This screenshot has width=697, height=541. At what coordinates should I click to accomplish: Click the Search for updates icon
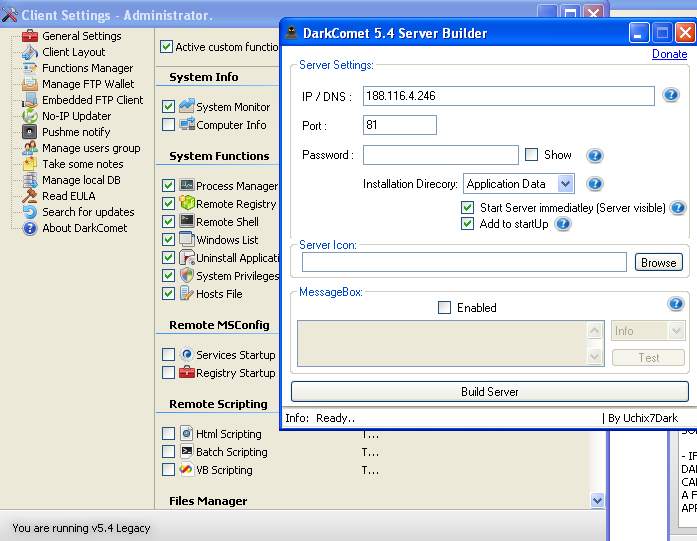(x=30, y=212)
